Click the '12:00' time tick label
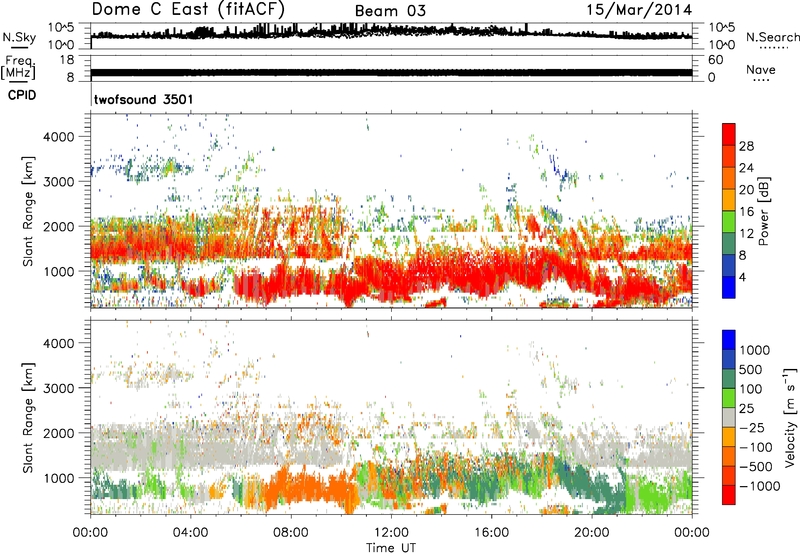This screenshot has height=554, width=800. point(391,533)
